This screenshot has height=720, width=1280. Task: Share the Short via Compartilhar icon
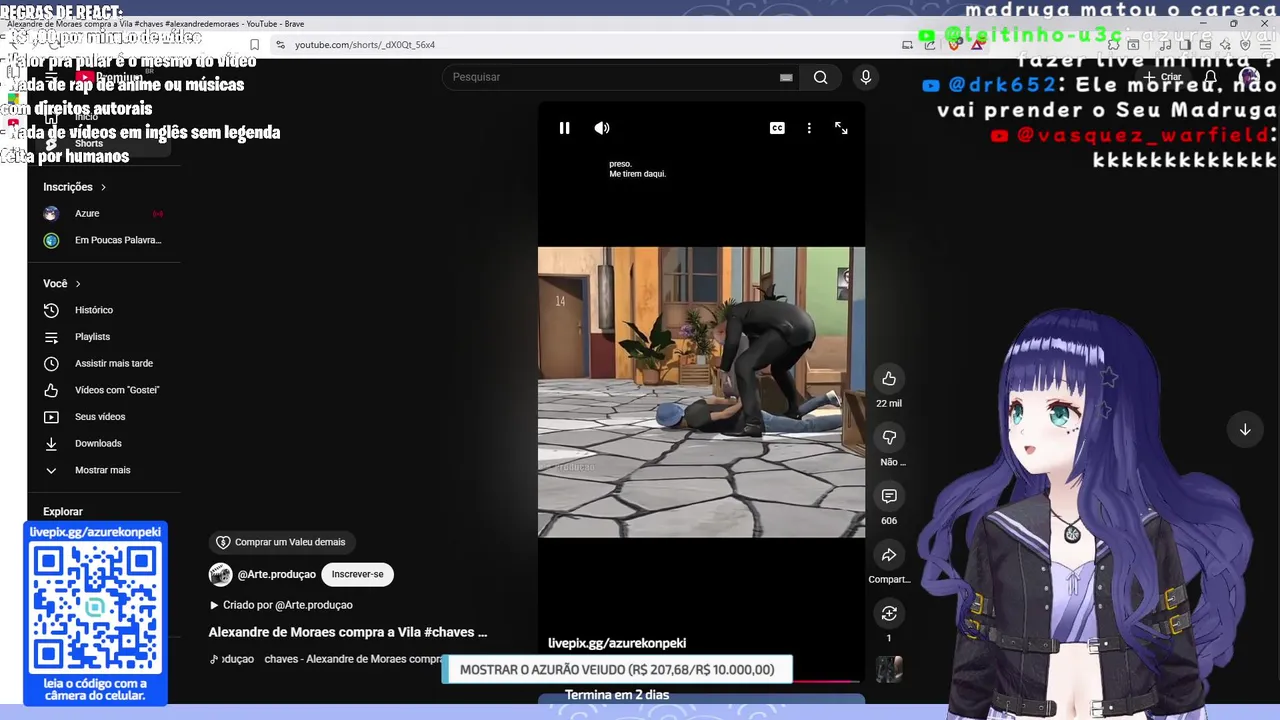point(889,555)
